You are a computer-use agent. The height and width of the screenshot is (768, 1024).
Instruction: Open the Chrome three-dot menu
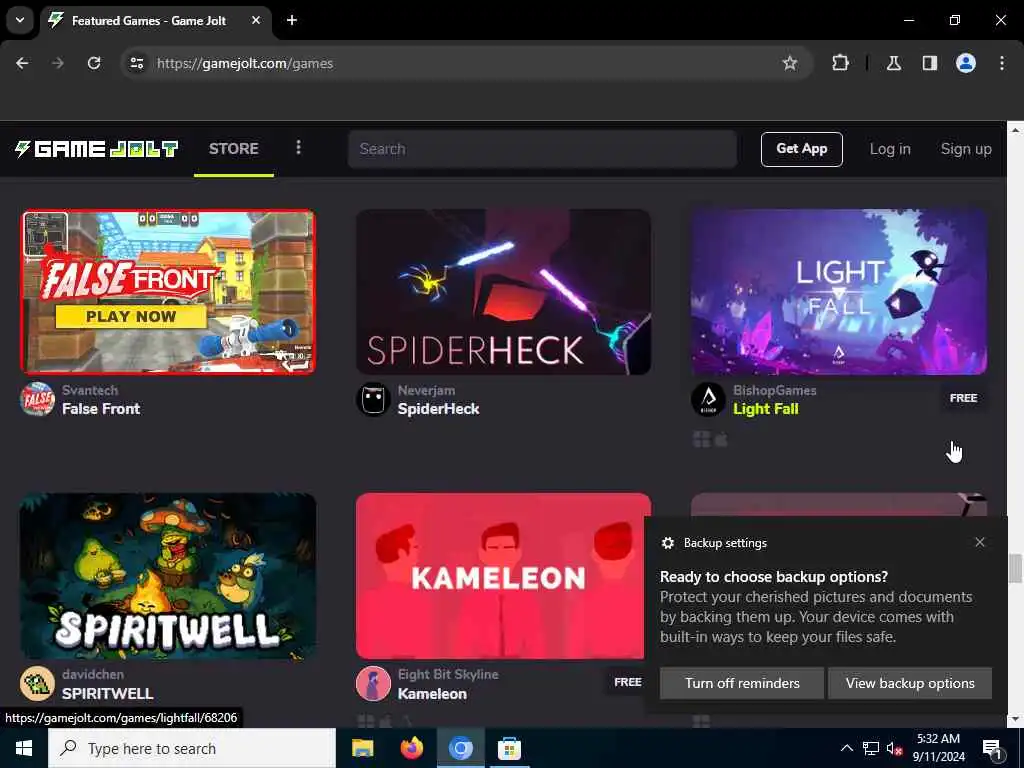point(1002,63)
